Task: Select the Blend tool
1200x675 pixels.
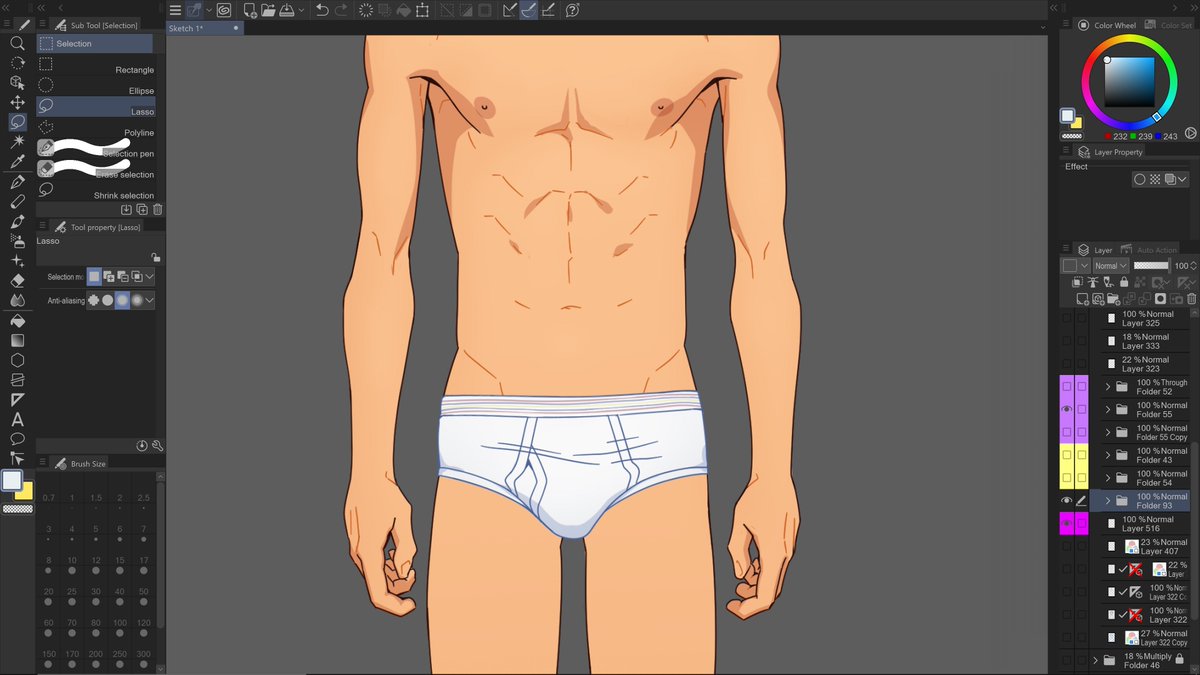Action: [17, 300]
